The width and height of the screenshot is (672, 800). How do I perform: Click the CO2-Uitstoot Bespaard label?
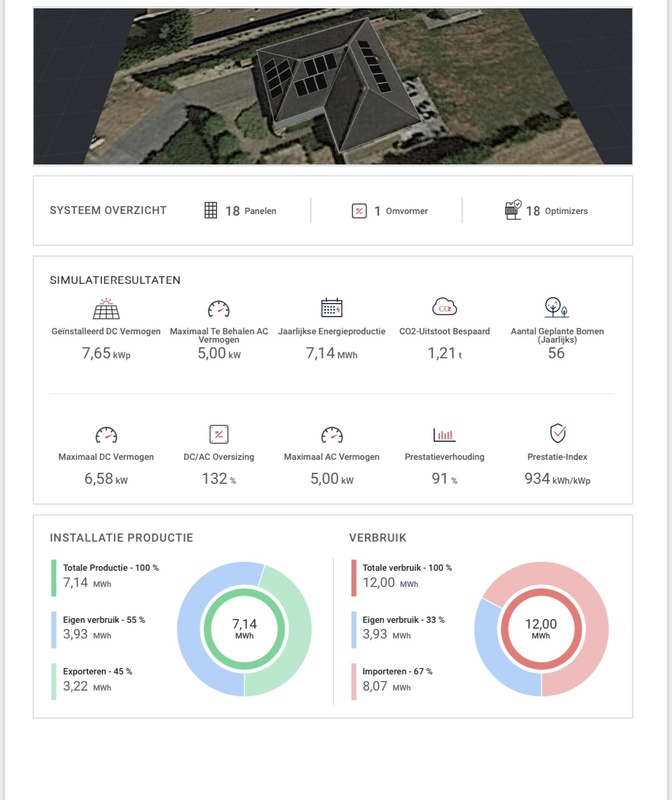tap(444, 331)
